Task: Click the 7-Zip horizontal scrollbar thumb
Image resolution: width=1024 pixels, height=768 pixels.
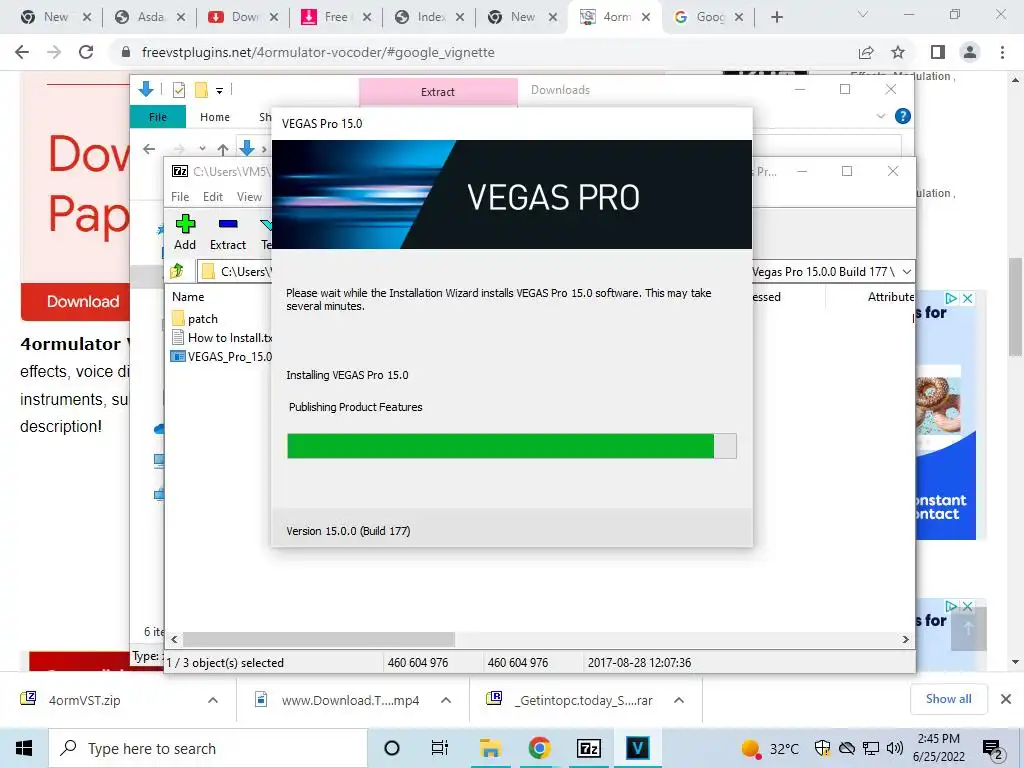Action: [319, 639]
